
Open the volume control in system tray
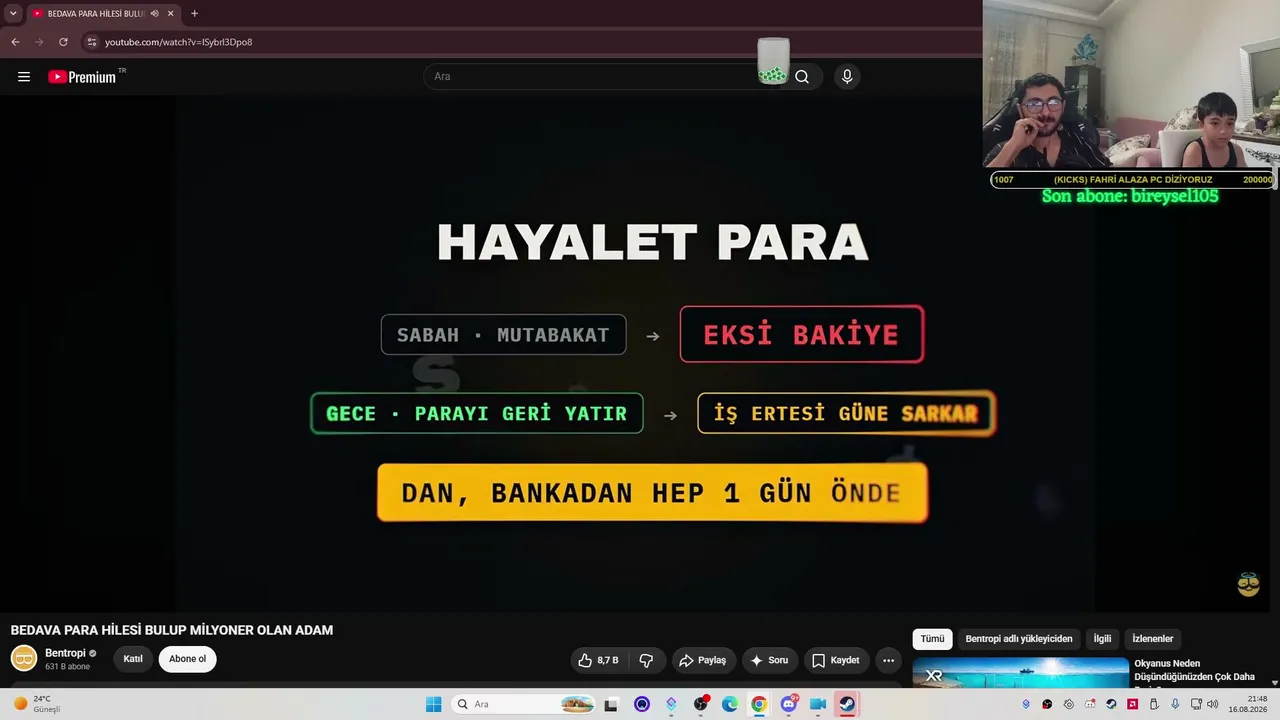pyautogui.click(x=1213, y=704)
